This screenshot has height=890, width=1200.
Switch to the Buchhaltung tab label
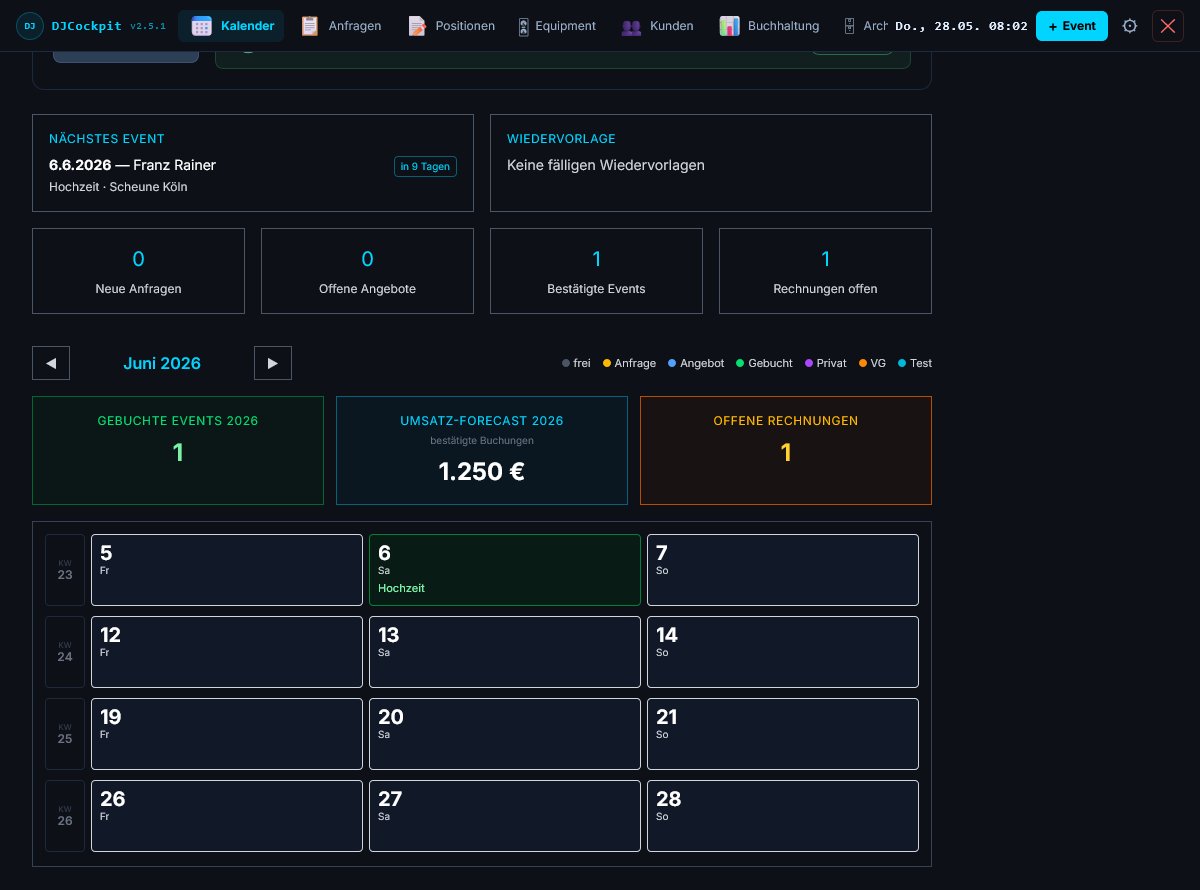click(x=783, y=26)
